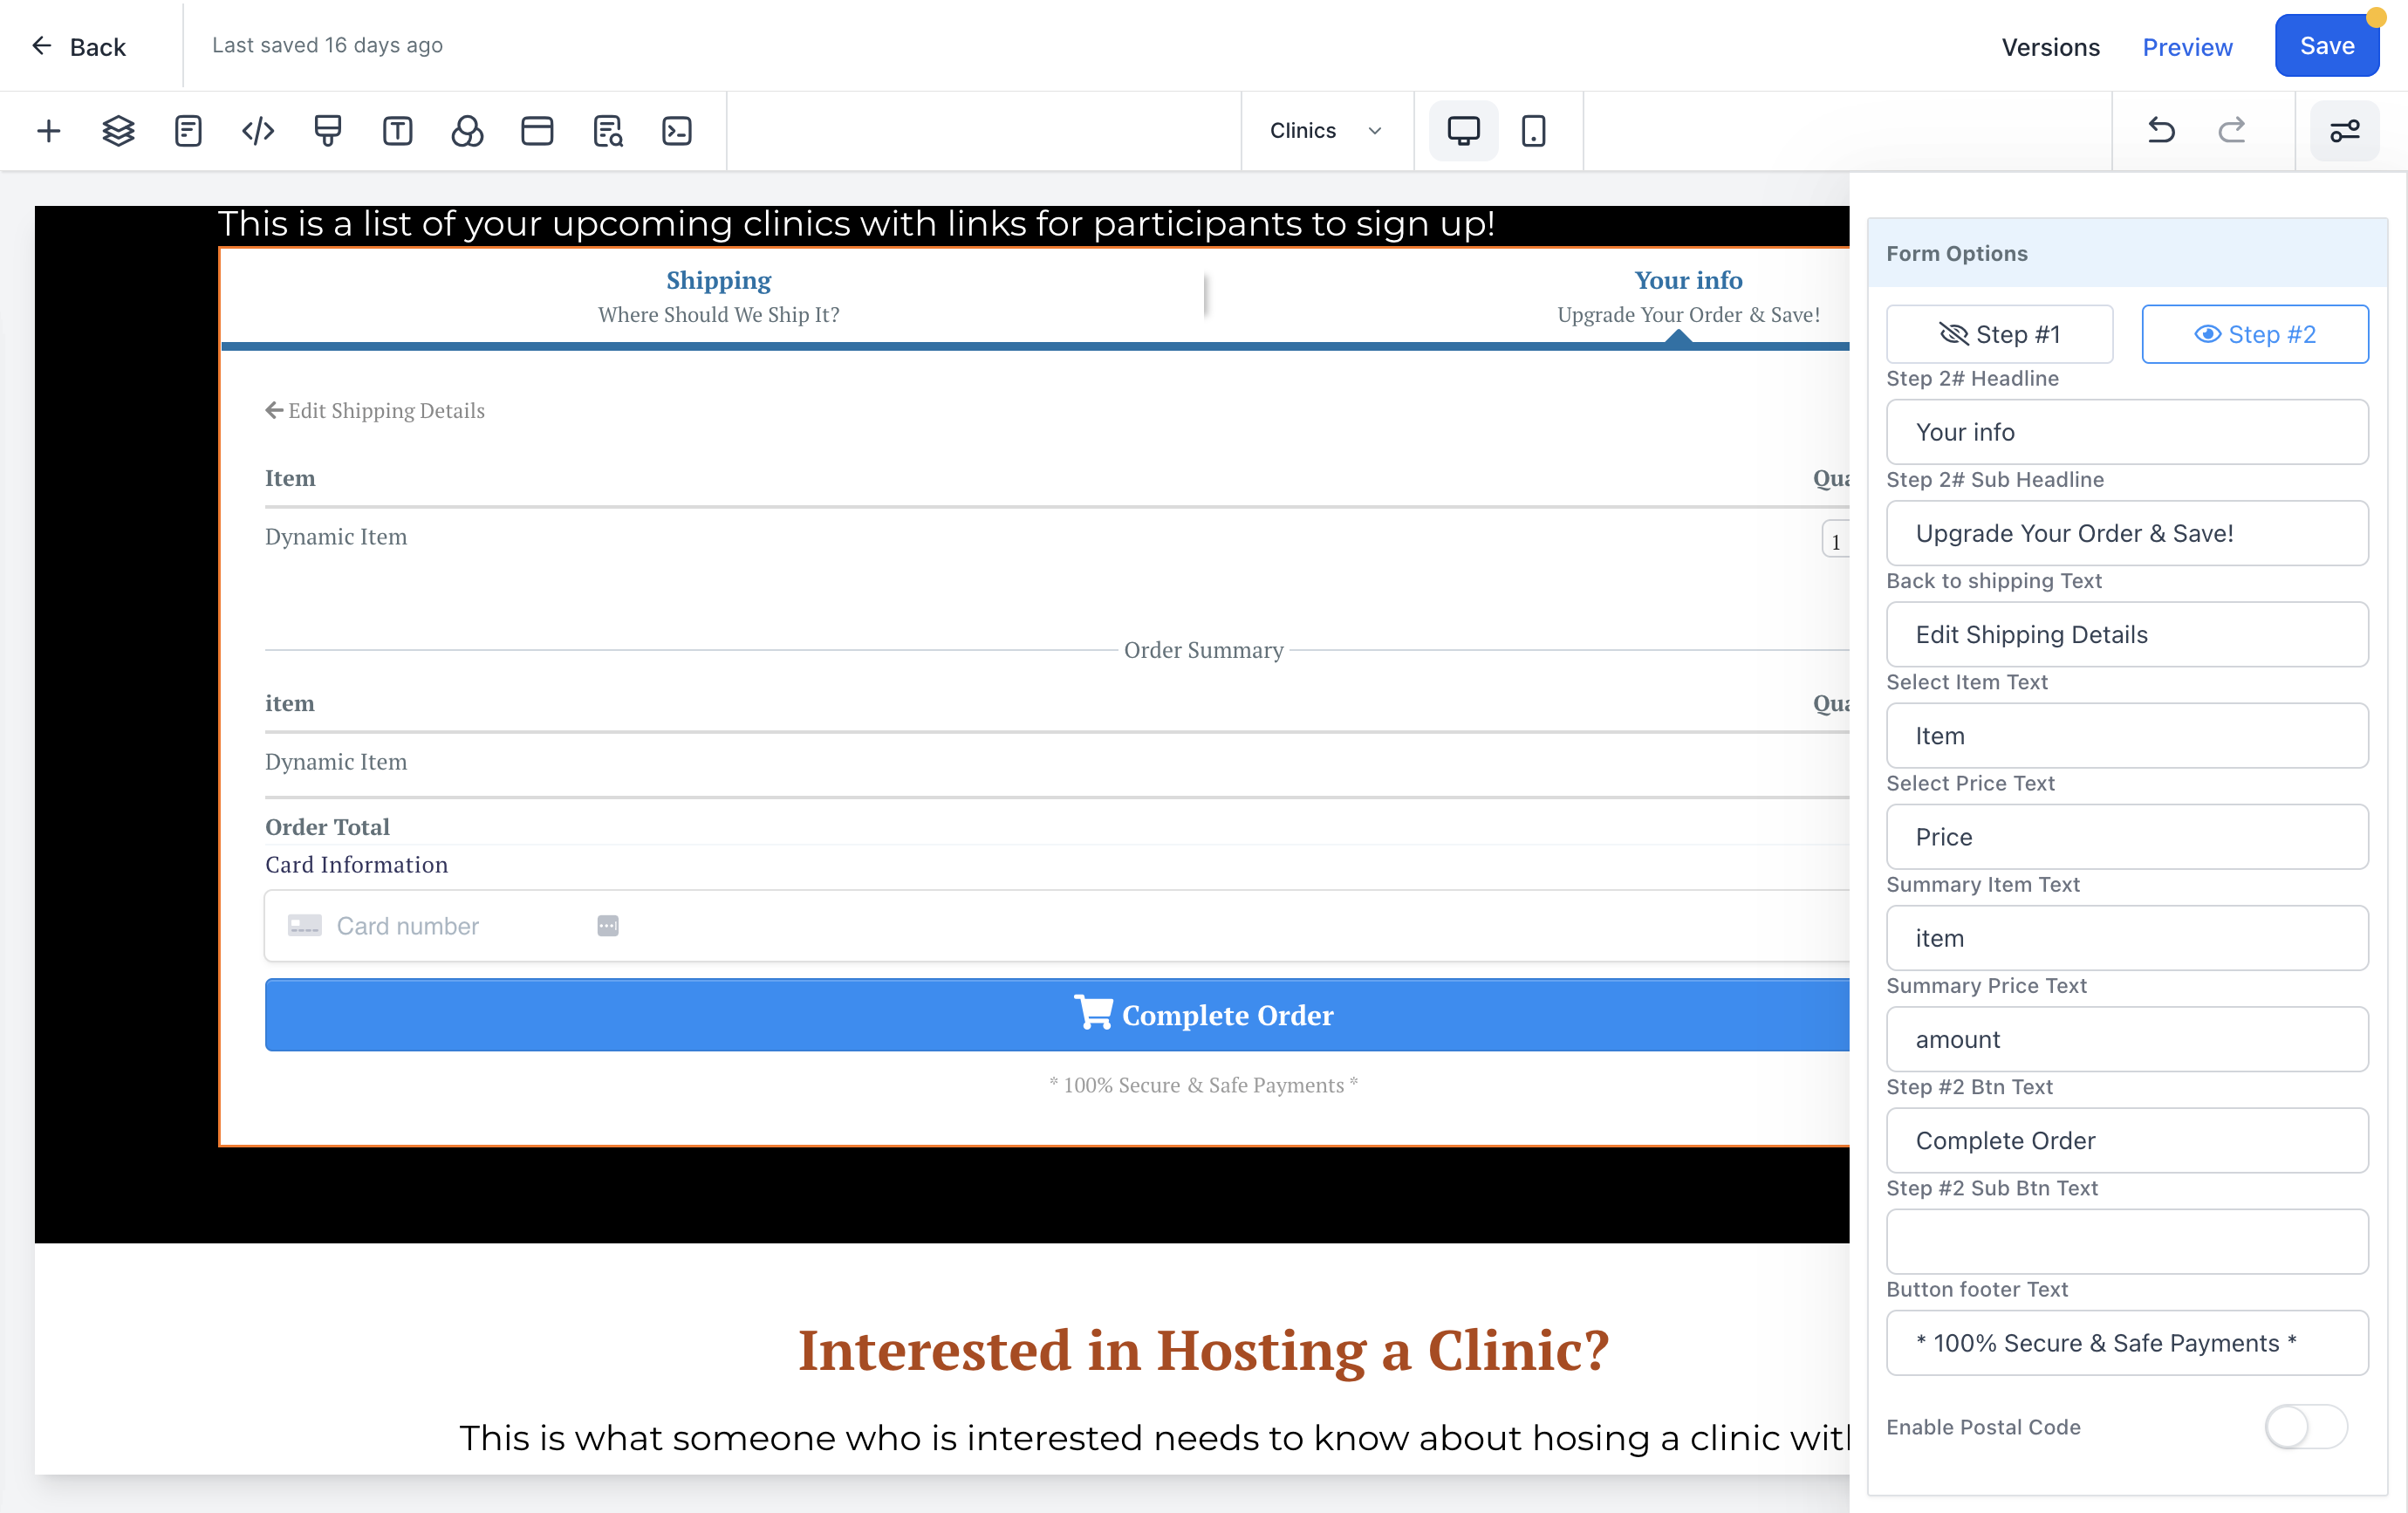2408x1513 pixels.
Task: Open the Clinics page dropdown
Action: [x=1326, y=131]
